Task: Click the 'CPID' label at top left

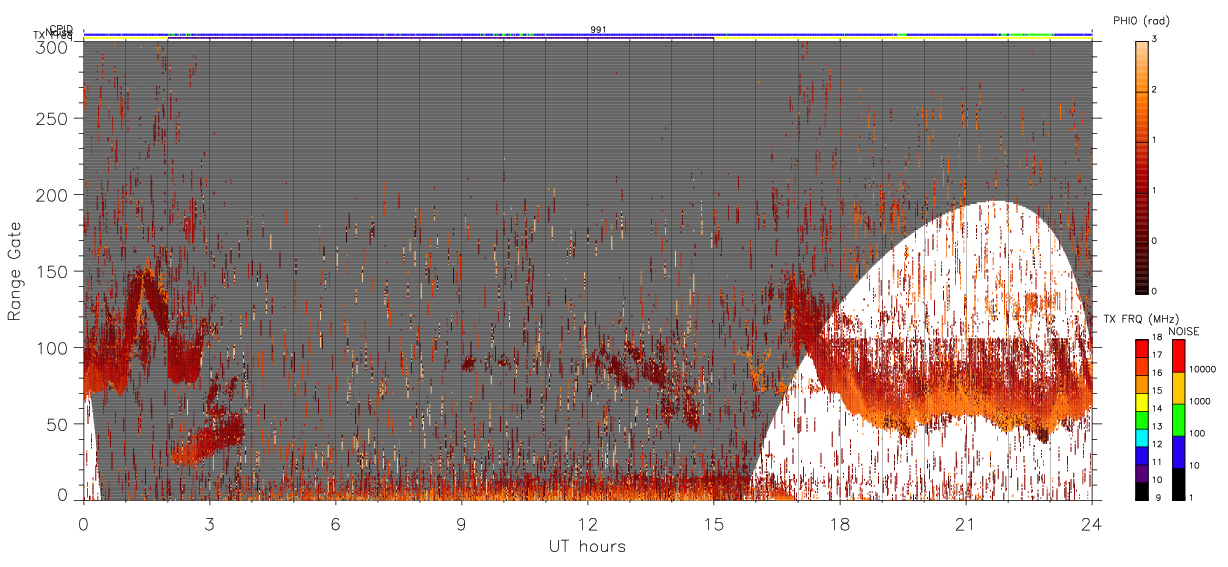Action: click(61, 28)
